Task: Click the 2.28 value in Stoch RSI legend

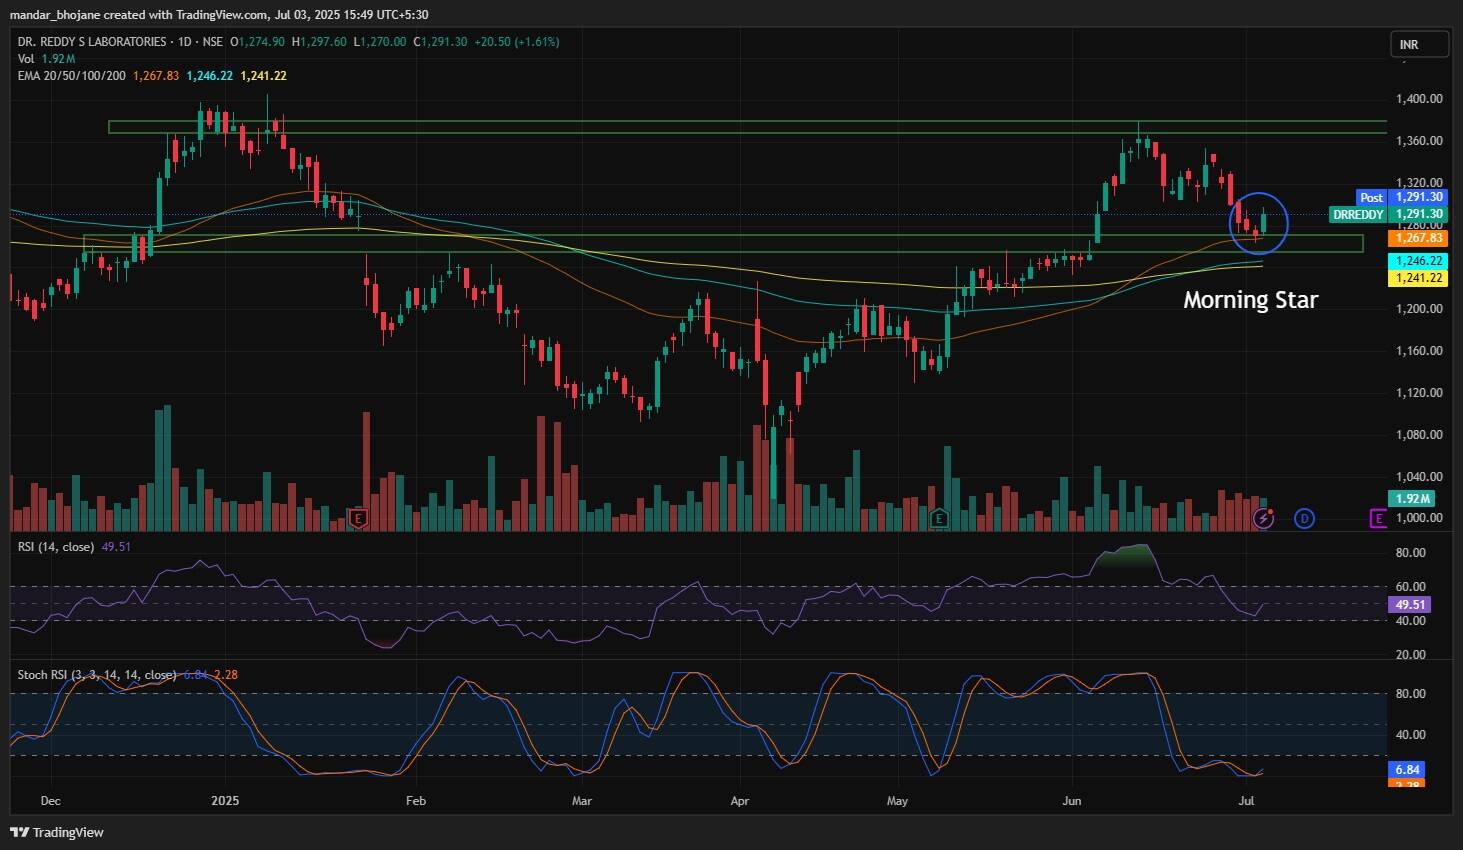Action: [x=226, y=675]
